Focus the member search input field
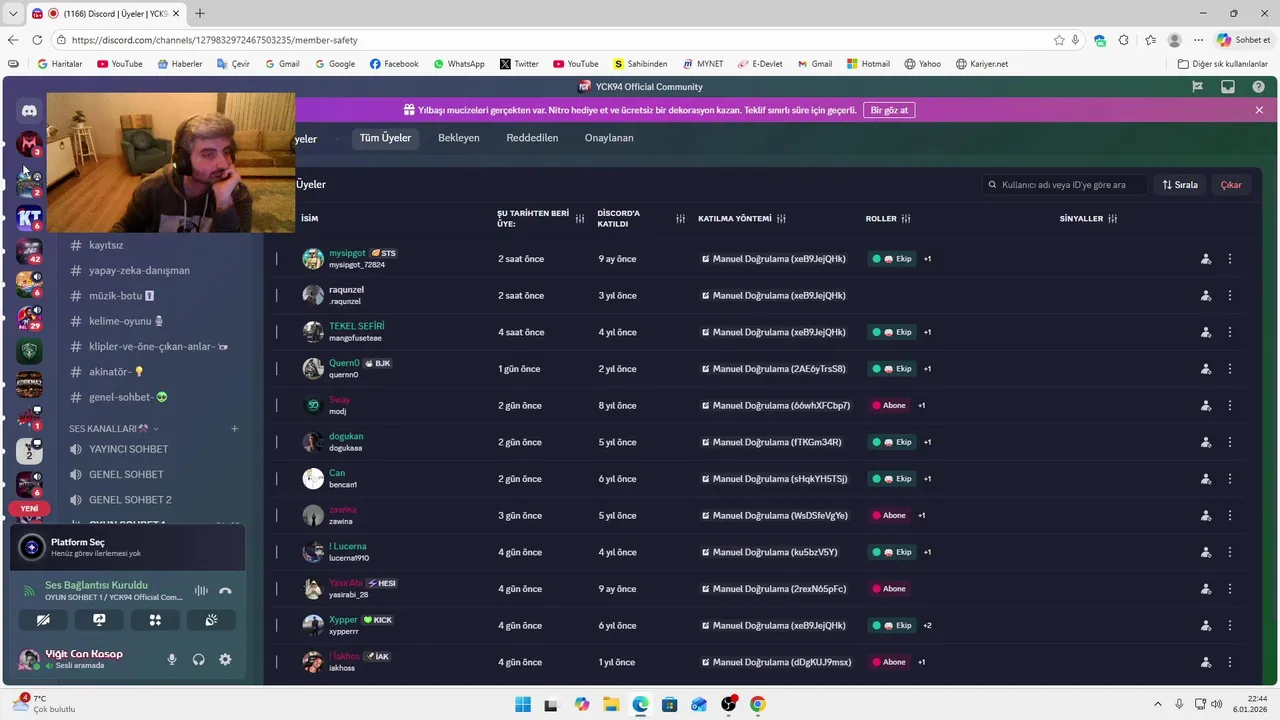 coord(1065,185)
